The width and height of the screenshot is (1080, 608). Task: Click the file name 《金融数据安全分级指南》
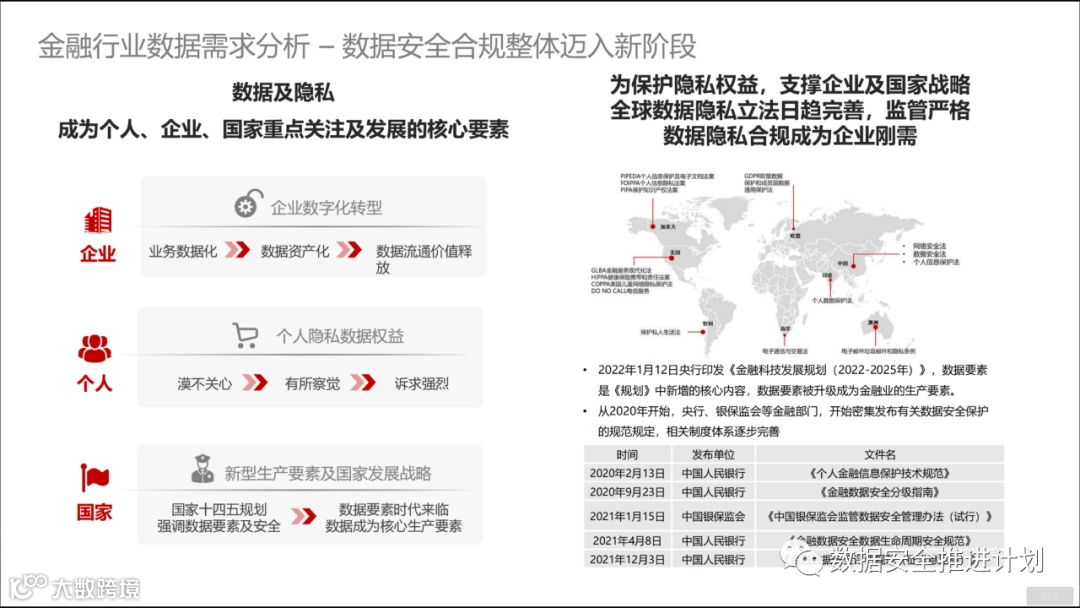(x=880, y=492)
